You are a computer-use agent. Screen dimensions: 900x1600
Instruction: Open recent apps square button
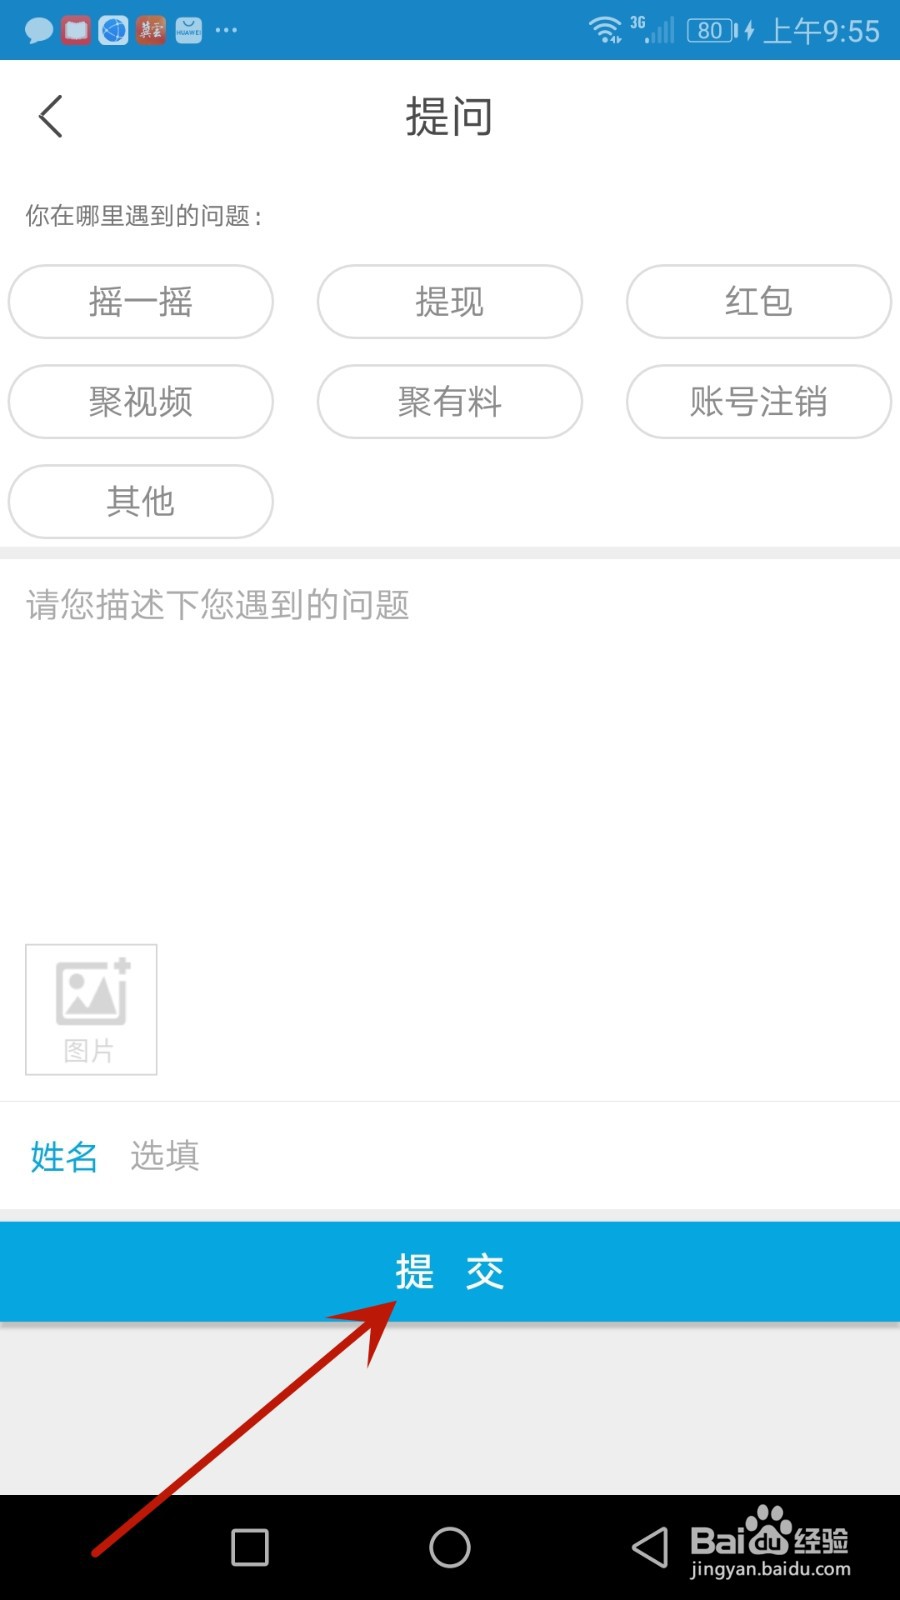pos(250,1547)
